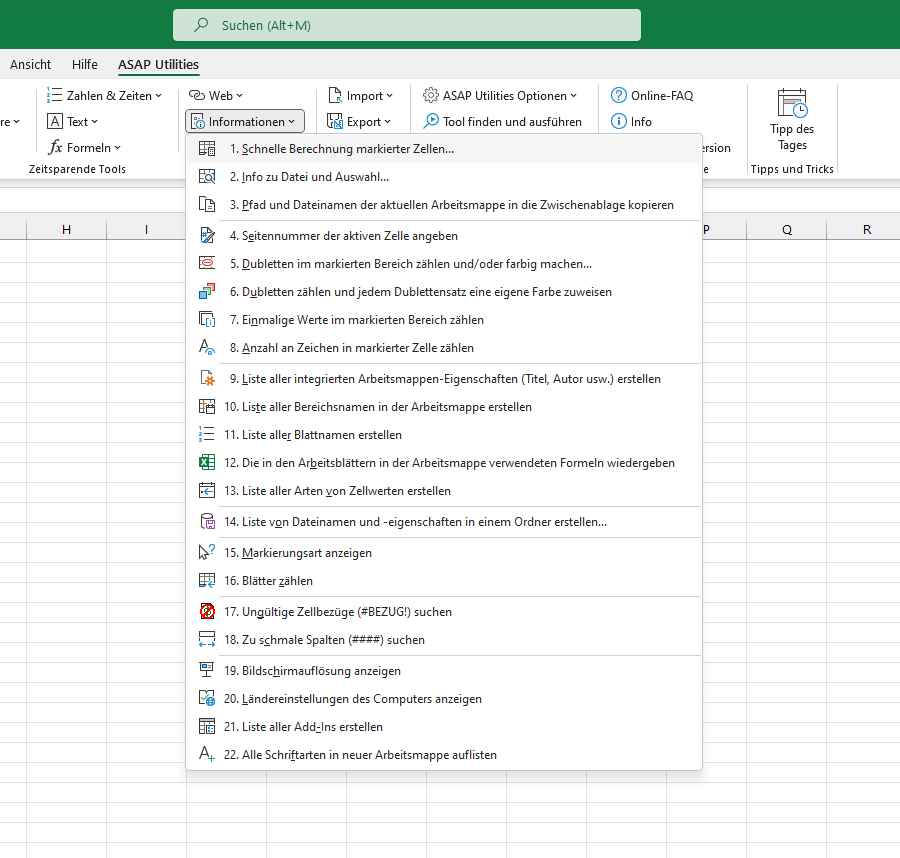Click icon for Liste aller Add-Ins
Screen dimensions: 900x858
207,727
